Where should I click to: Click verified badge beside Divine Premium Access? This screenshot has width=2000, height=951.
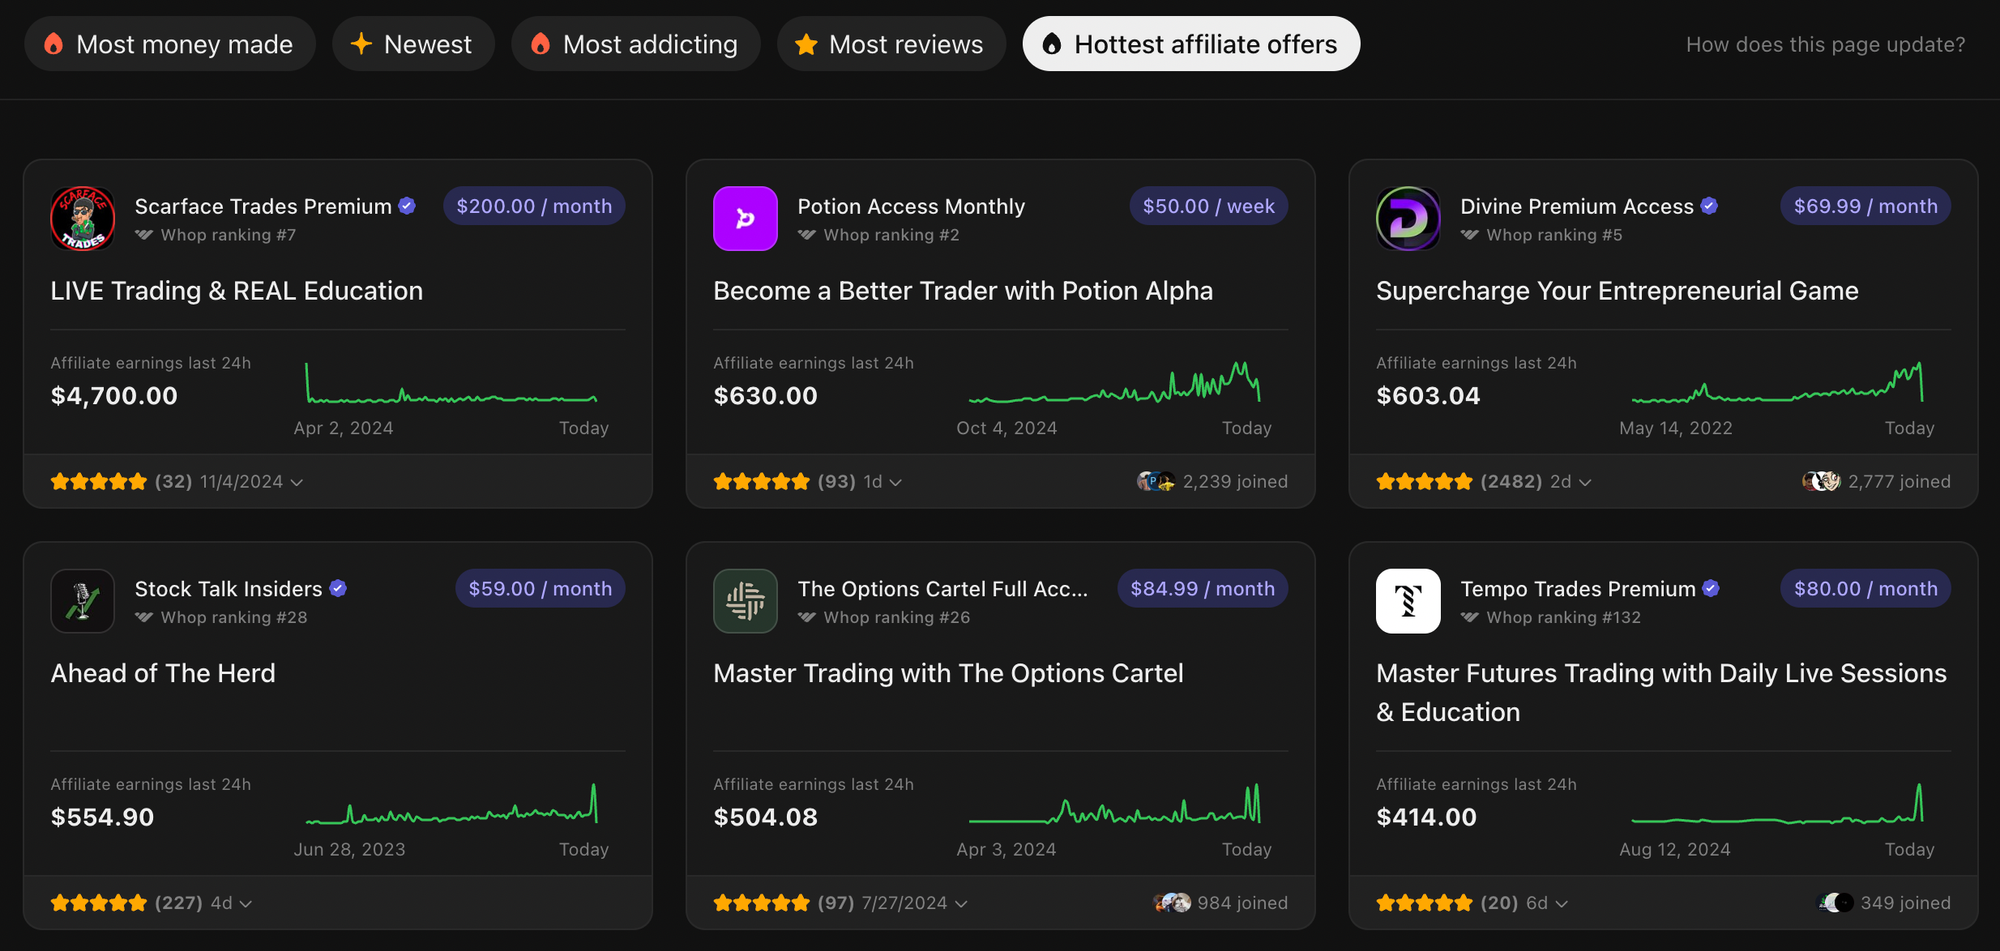coord(1709,206)
